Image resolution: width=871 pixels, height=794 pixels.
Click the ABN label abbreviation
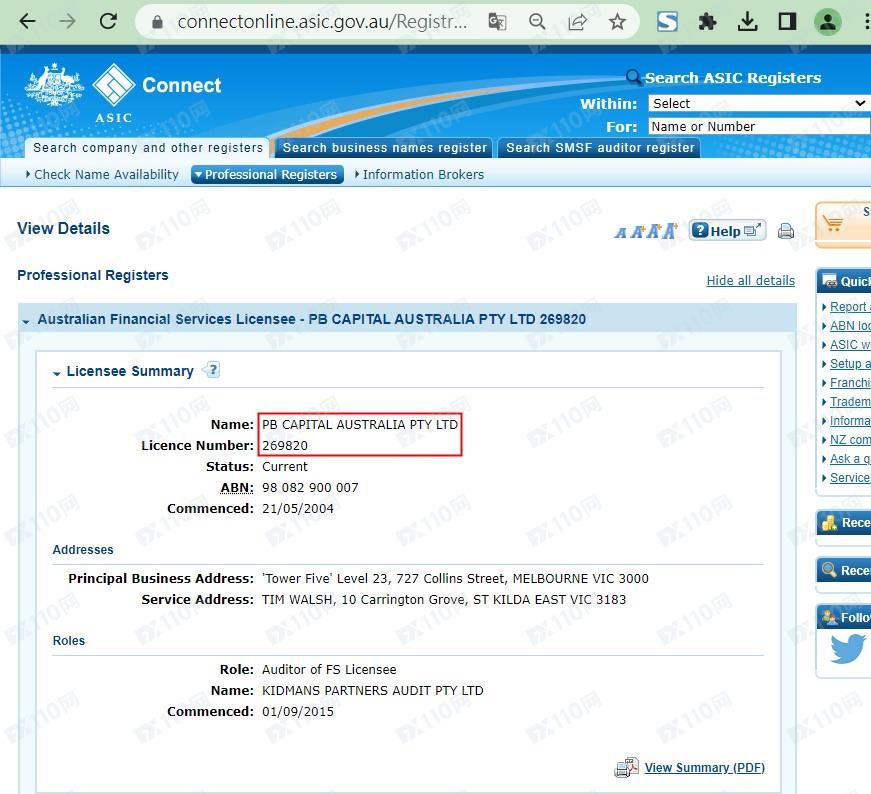point(237,488)
